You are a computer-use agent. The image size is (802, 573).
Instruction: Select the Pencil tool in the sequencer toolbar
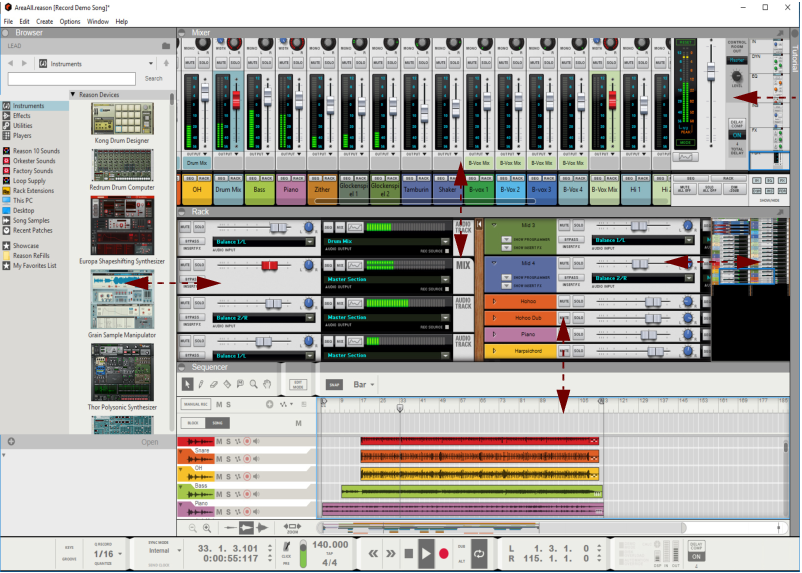[203, 384]
